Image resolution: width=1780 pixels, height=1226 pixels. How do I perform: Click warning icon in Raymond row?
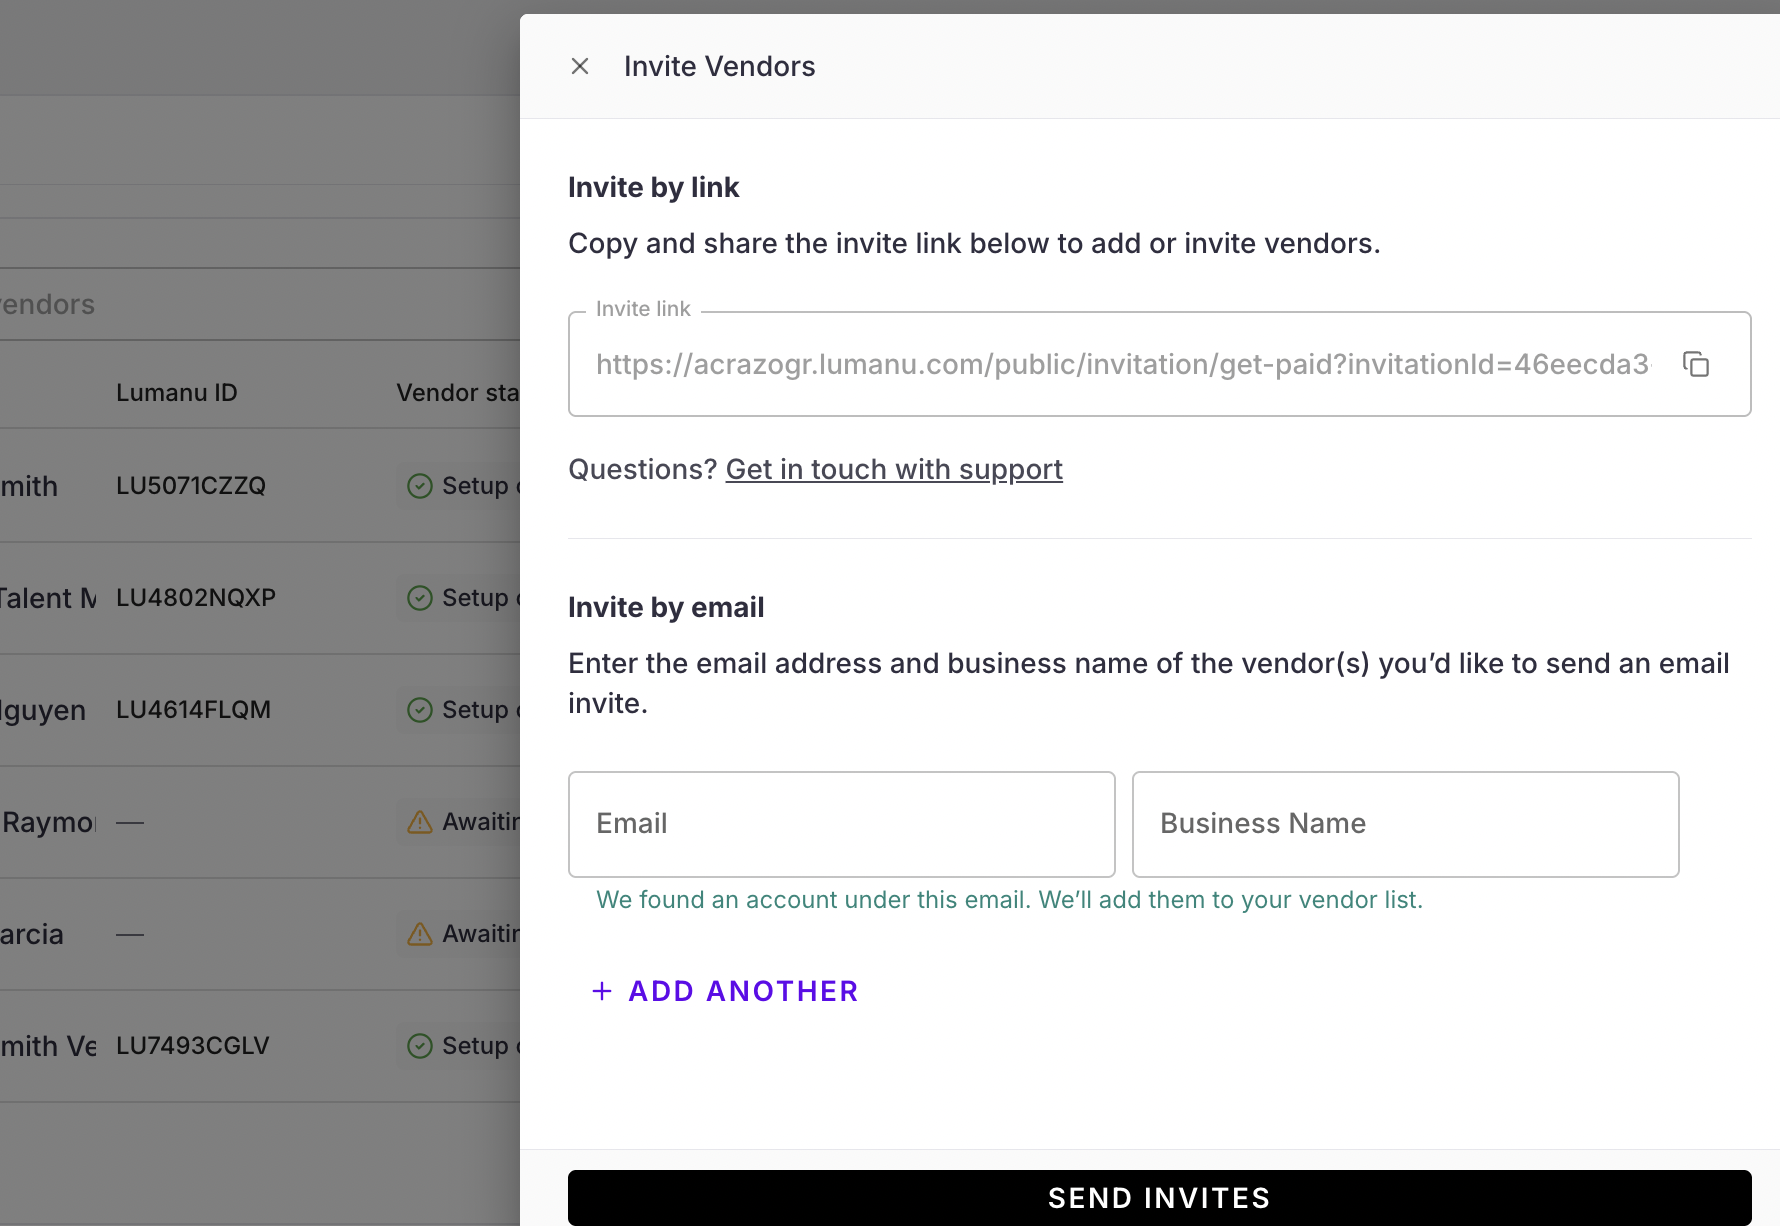pos(420,822)
